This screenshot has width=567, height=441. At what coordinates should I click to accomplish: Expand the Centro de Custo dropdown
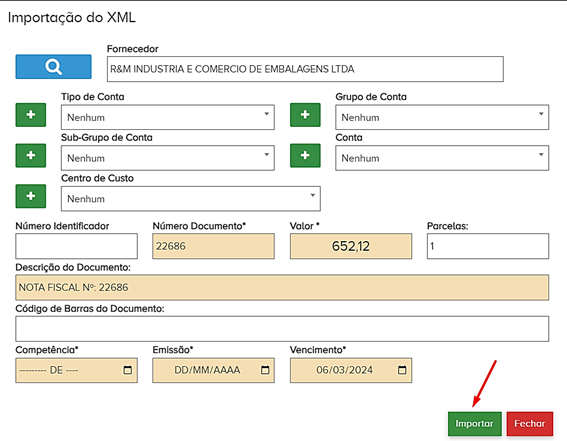(x=191, y=199)
